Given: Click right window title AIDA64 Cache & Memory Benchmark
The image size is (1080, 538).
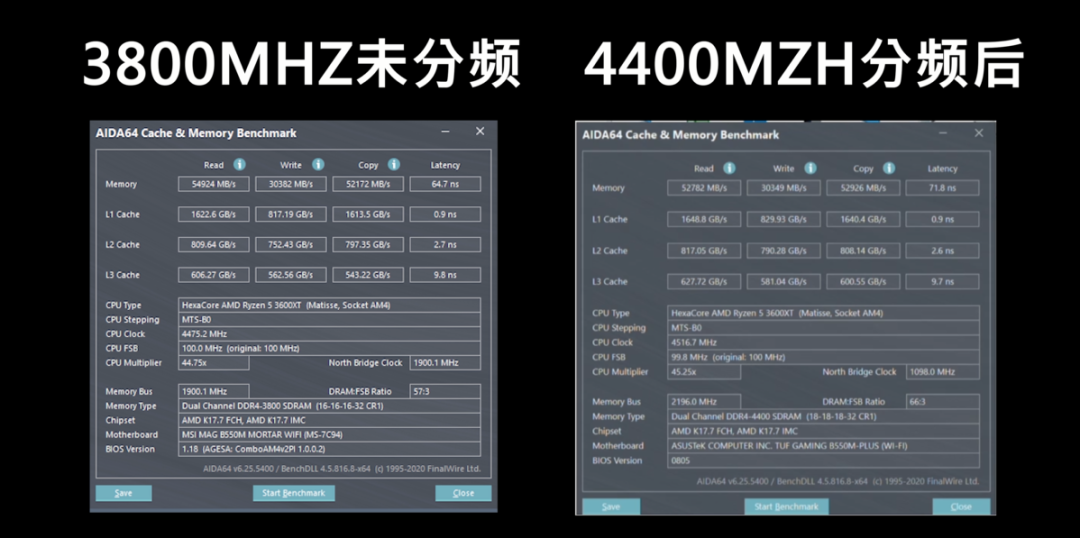Looking at the screenshot, I should click(x=681, y=134).
